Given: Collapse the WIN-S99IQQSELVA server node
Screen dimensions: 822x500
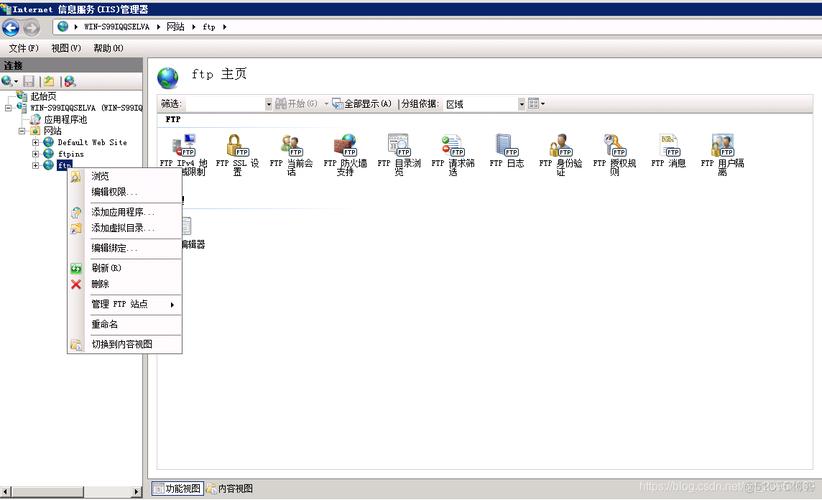Looking at the screenshot, I should (x=8, y=108).
